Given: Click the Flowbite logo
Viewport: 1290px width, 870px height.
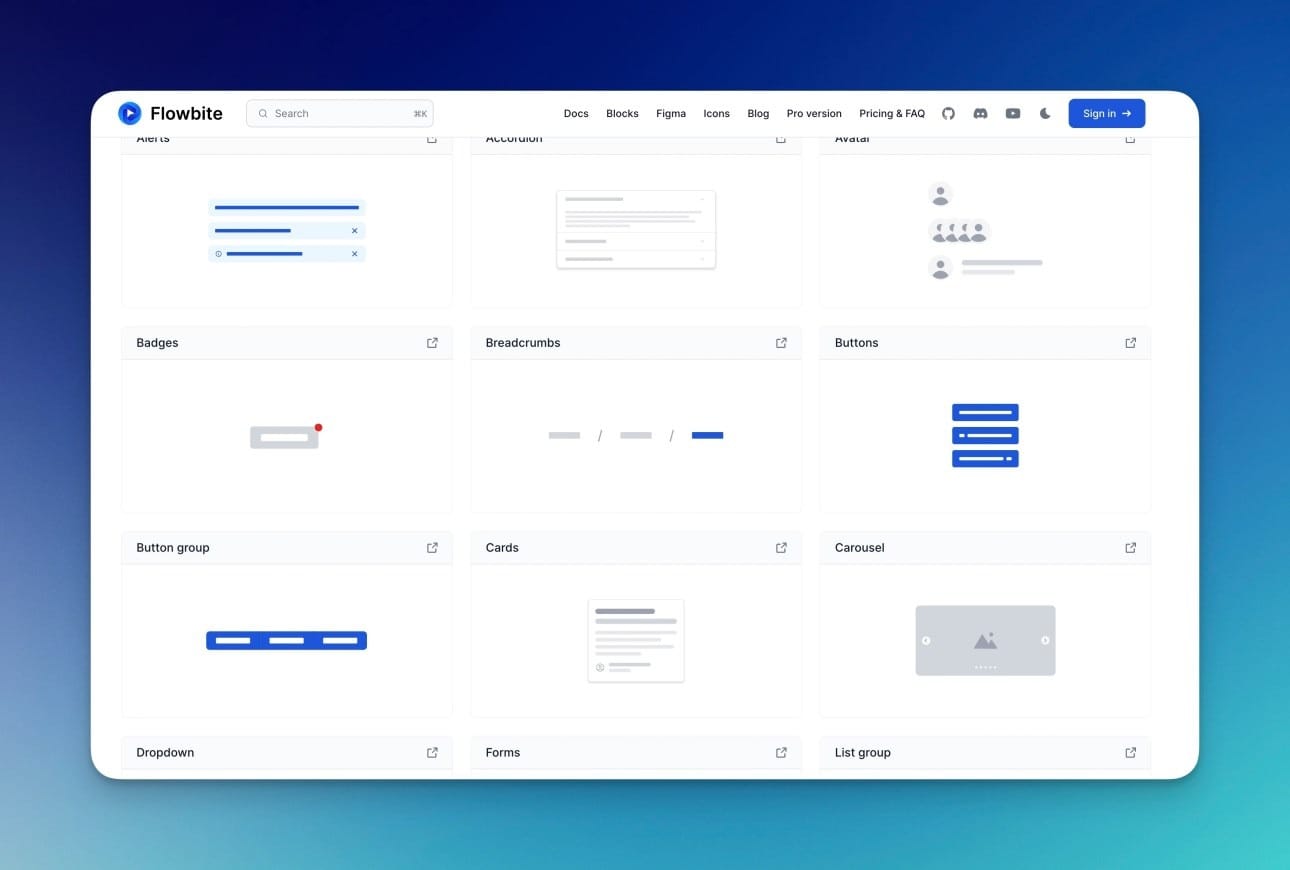Looking at the screenshot, I should pyautogui.click(x=170, y=113).
